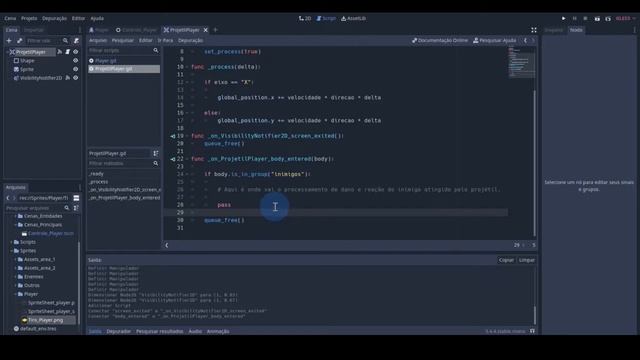Stop the running scene
The height and width of the screenshot is (360, 640).
(585, 18)
